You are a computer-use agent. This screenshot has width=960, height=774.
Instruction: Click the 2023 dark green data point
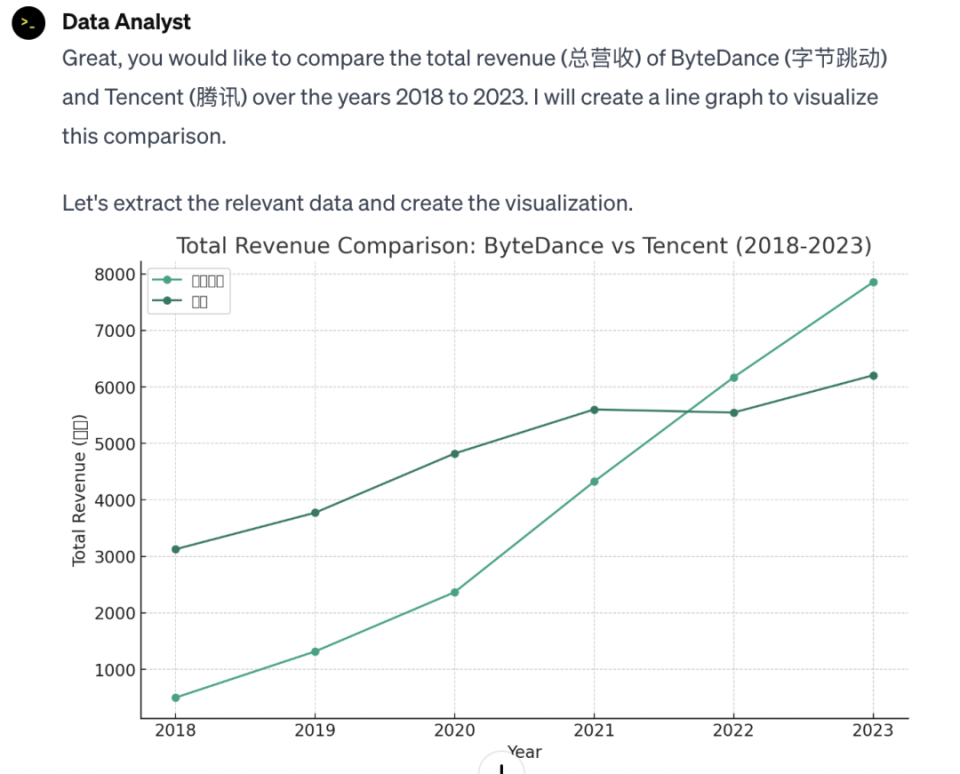tap(873, 376)
